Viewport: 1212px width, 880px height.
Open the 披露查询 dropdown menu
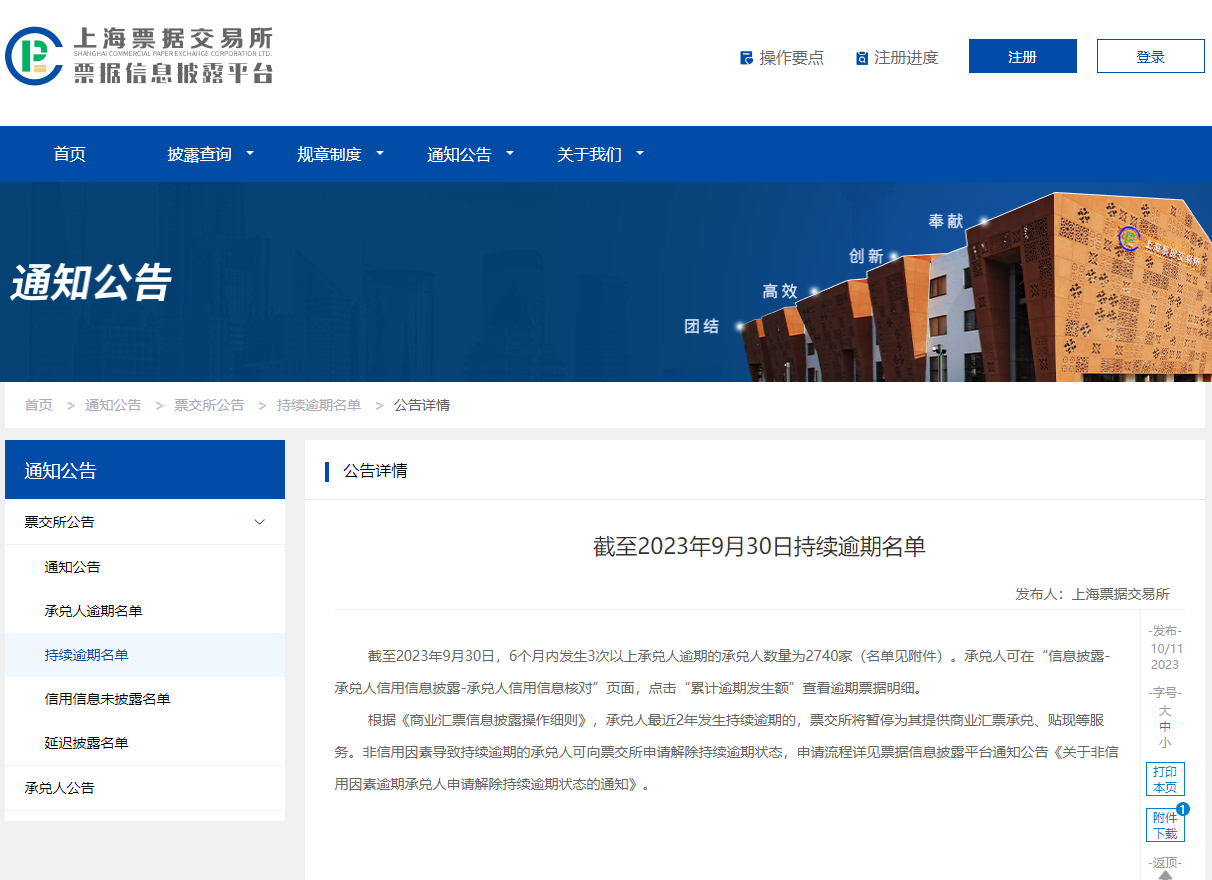click(210, 154)
